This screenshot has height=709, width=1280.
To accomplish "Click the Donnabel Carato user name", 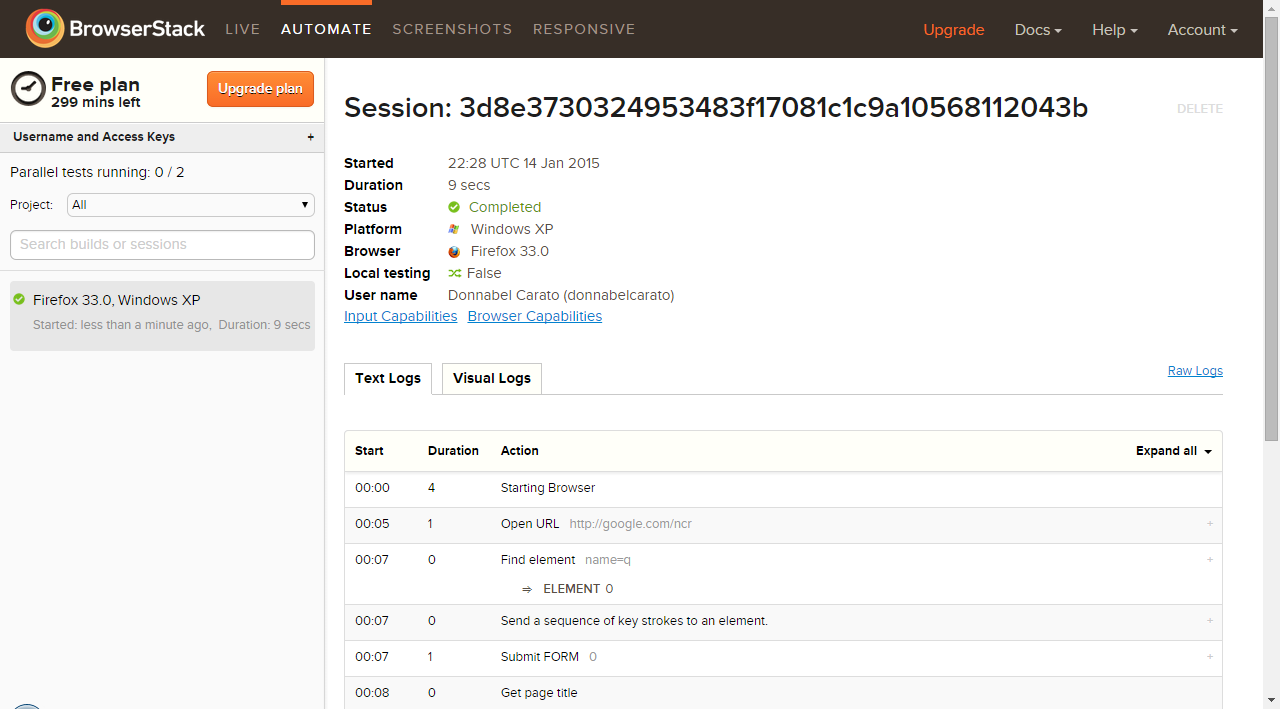I will (x=561, y=295).
